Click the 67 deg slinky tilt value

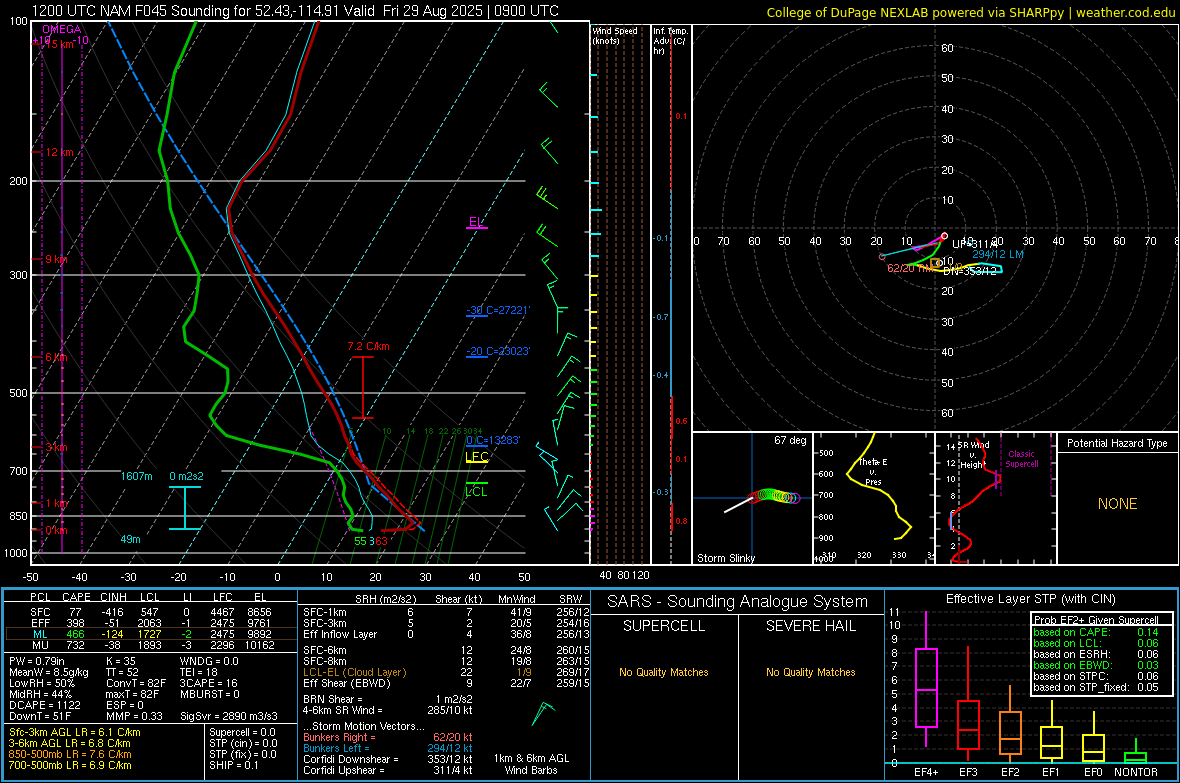790,440
